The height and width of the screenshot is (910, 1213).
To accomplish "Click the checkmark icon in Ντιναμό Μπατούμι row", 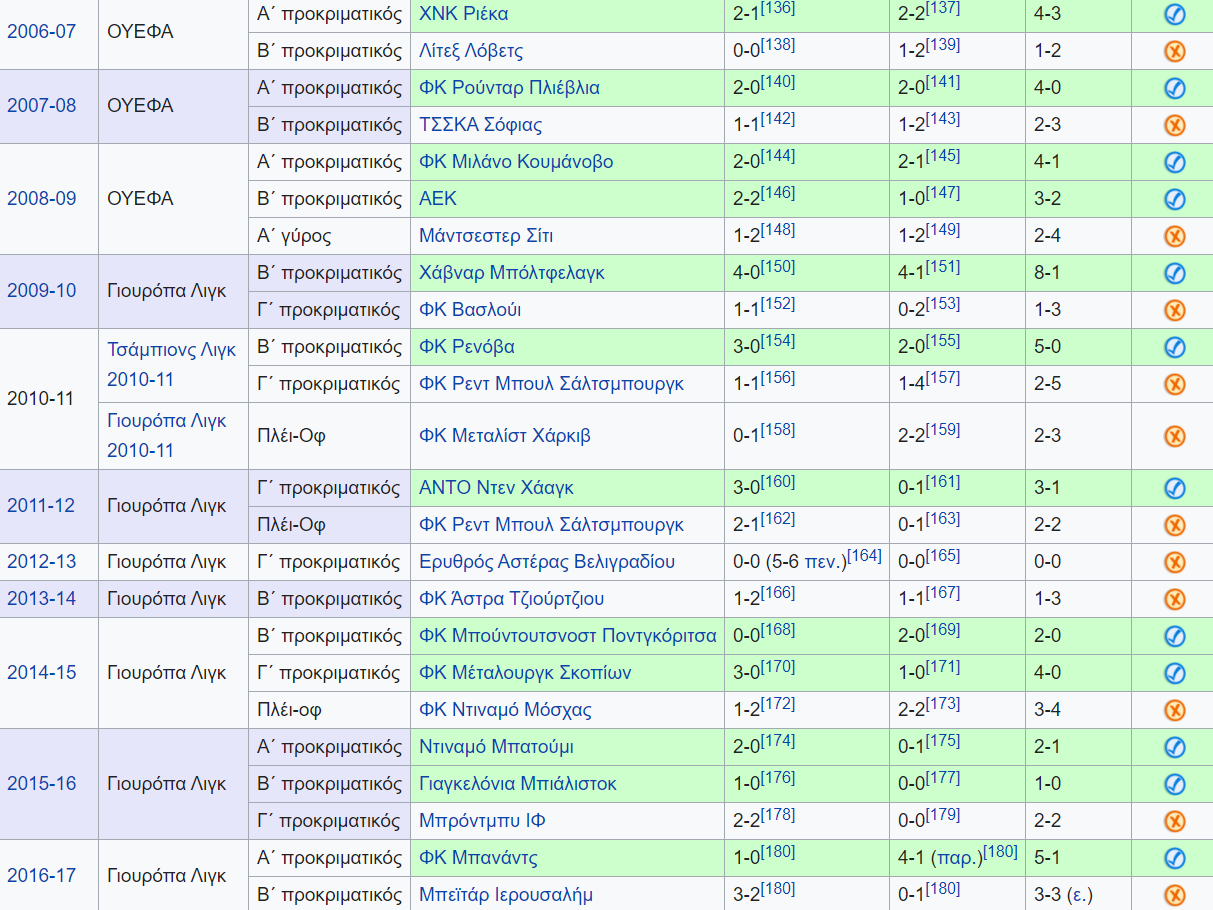I will [1175, 747].
